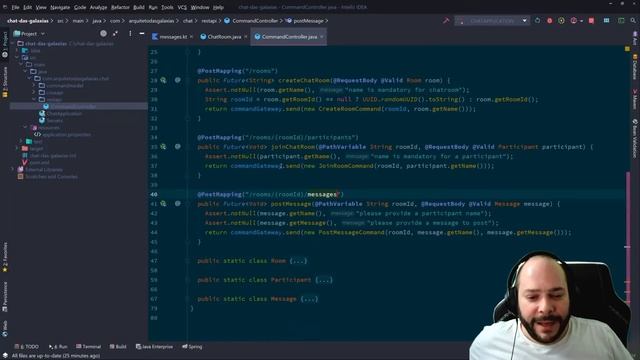This screenshot has width=640, height=360.
Task: Toggle the Persistence tool window stripe
Action: coord(5,297)
